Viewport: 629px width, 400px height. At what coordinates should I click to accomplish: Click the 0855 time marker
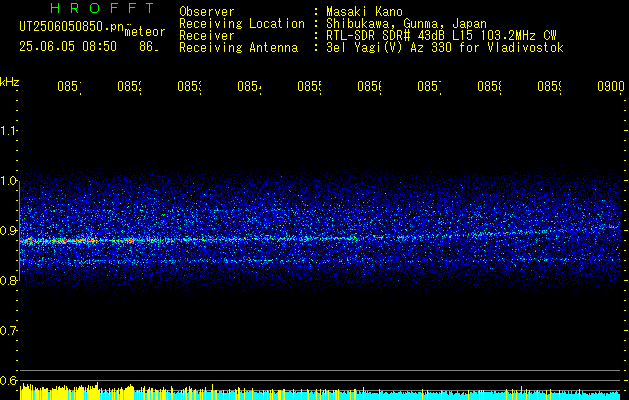pos(309,86)
